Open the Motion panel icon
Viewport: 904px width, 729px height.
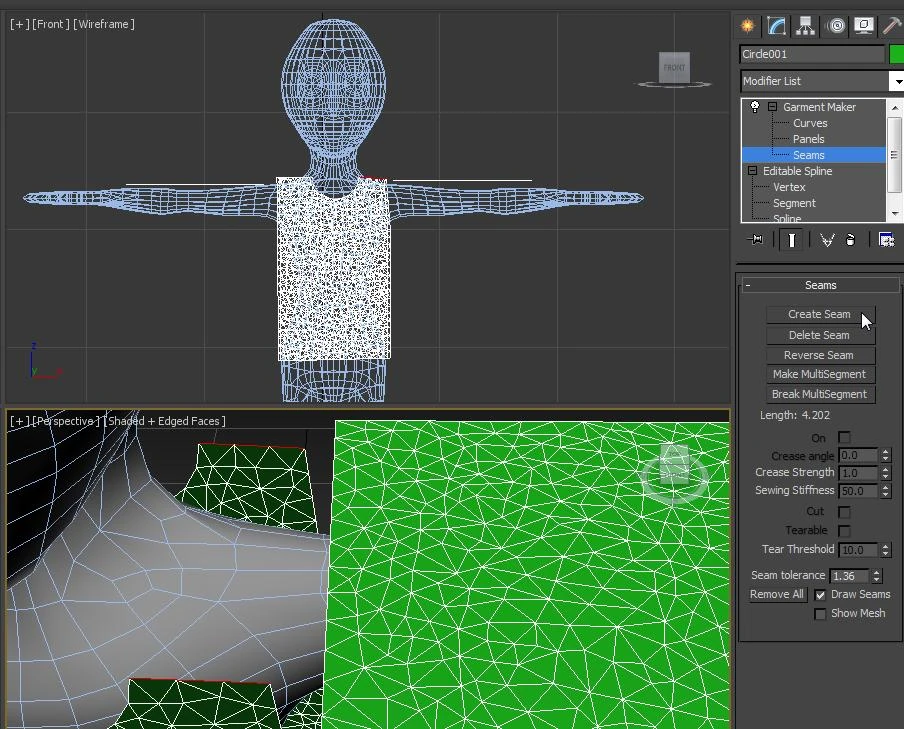click(x=836, y=26)
